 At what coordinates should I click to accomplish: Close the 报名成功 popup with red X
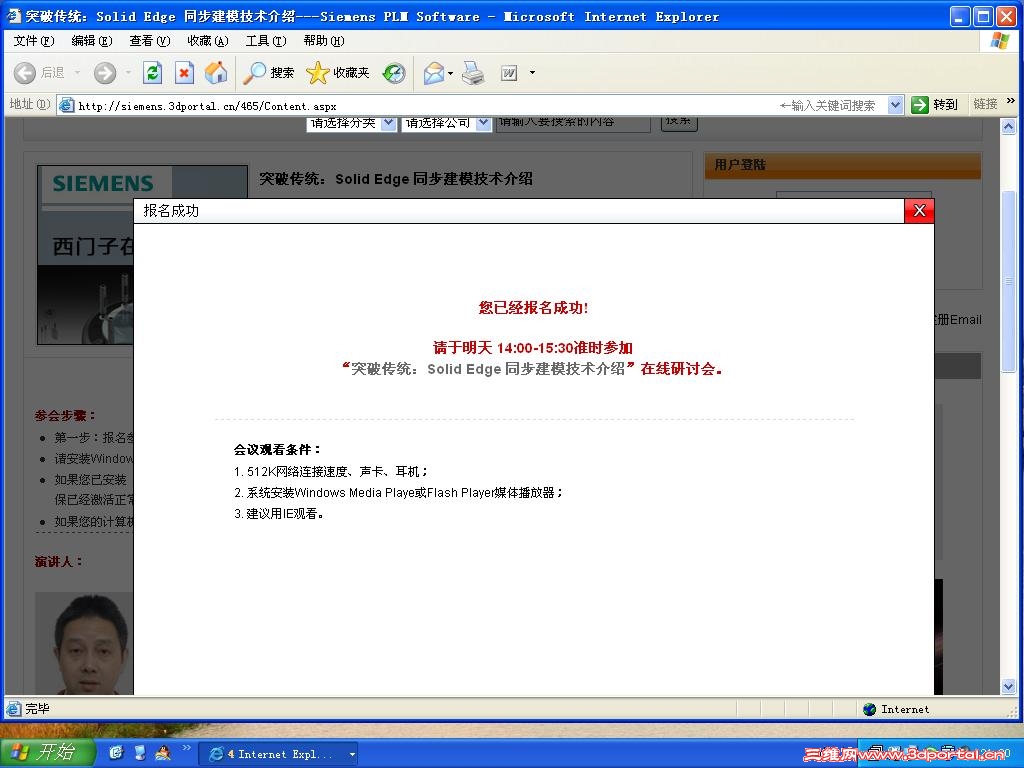pyautogui.click(x=920, y=210)
